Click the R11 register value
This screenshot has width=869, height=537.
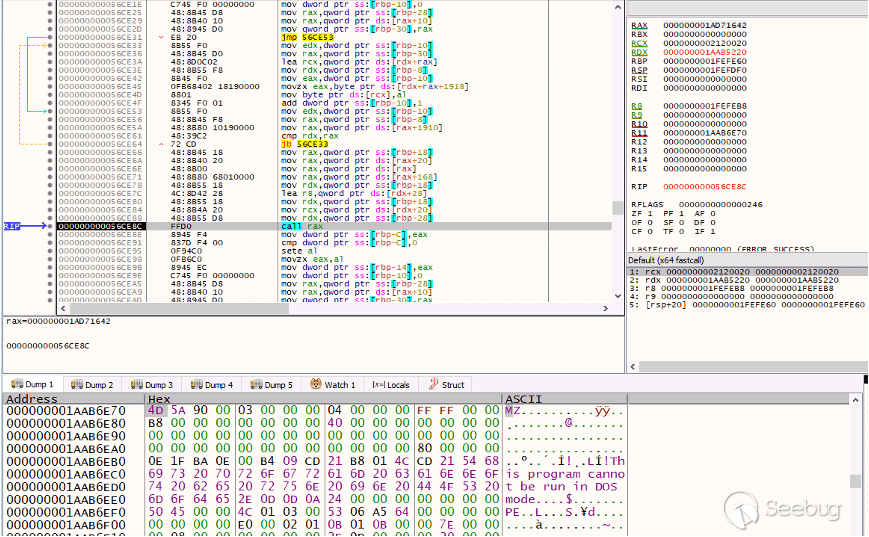[704, 132]
